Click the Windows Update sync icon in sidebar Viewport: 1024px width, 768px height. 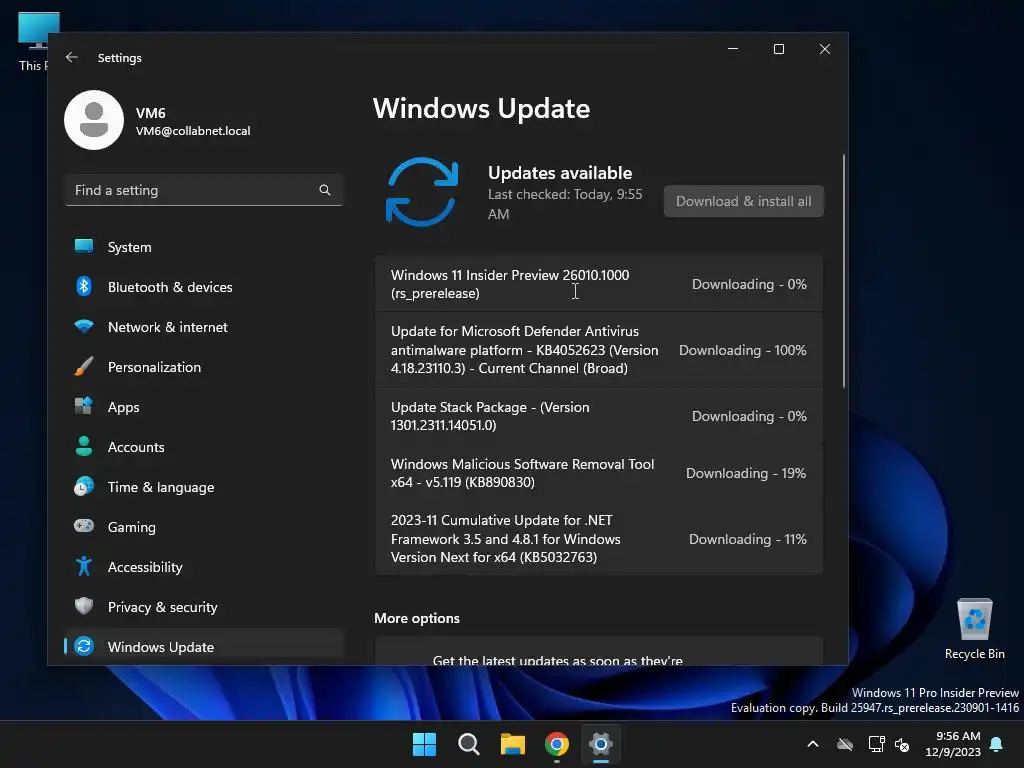(x=84, y=646)
